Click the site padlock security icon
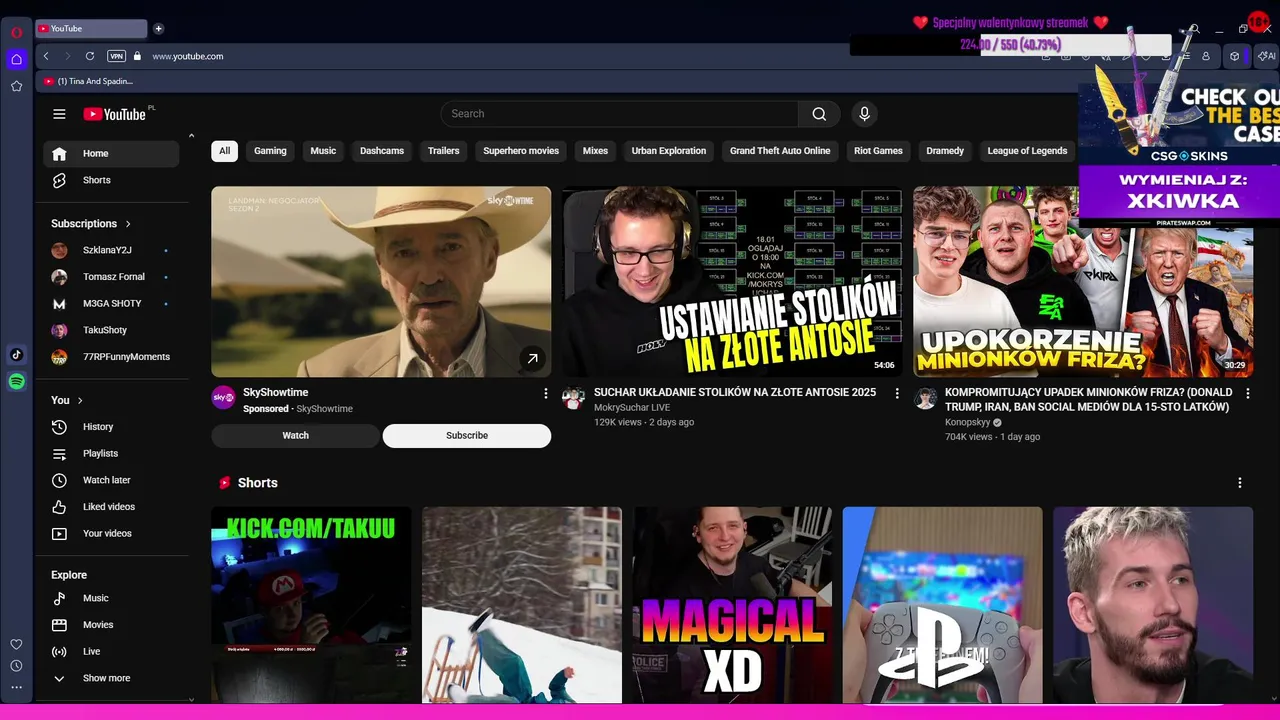This screenshot has height=720, width=1280. click(x=138, y=56)
